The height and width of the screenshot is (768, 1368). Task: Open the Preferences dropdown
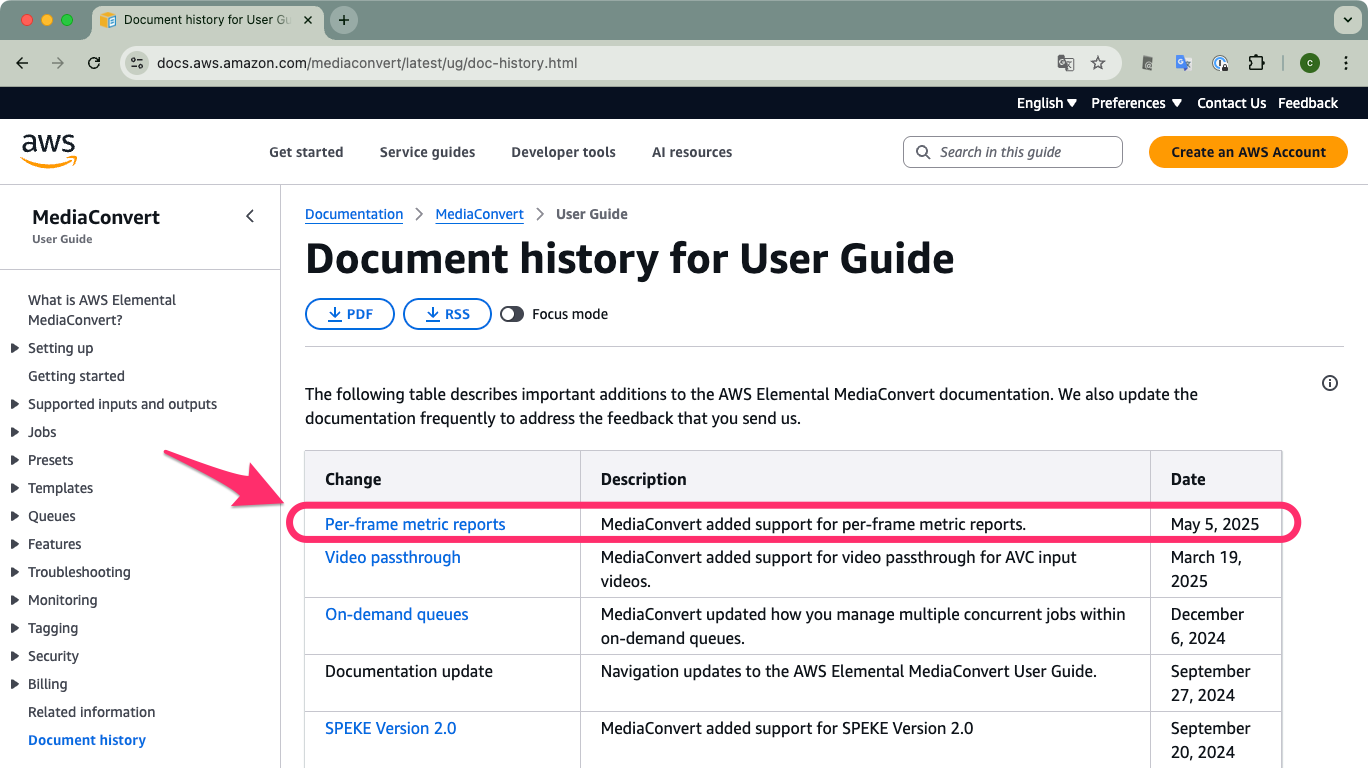point(1137,103)
